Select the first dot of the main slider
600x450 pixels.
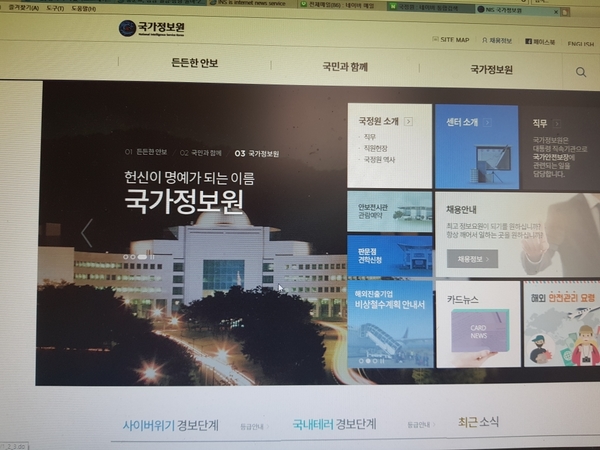(126, 257)
